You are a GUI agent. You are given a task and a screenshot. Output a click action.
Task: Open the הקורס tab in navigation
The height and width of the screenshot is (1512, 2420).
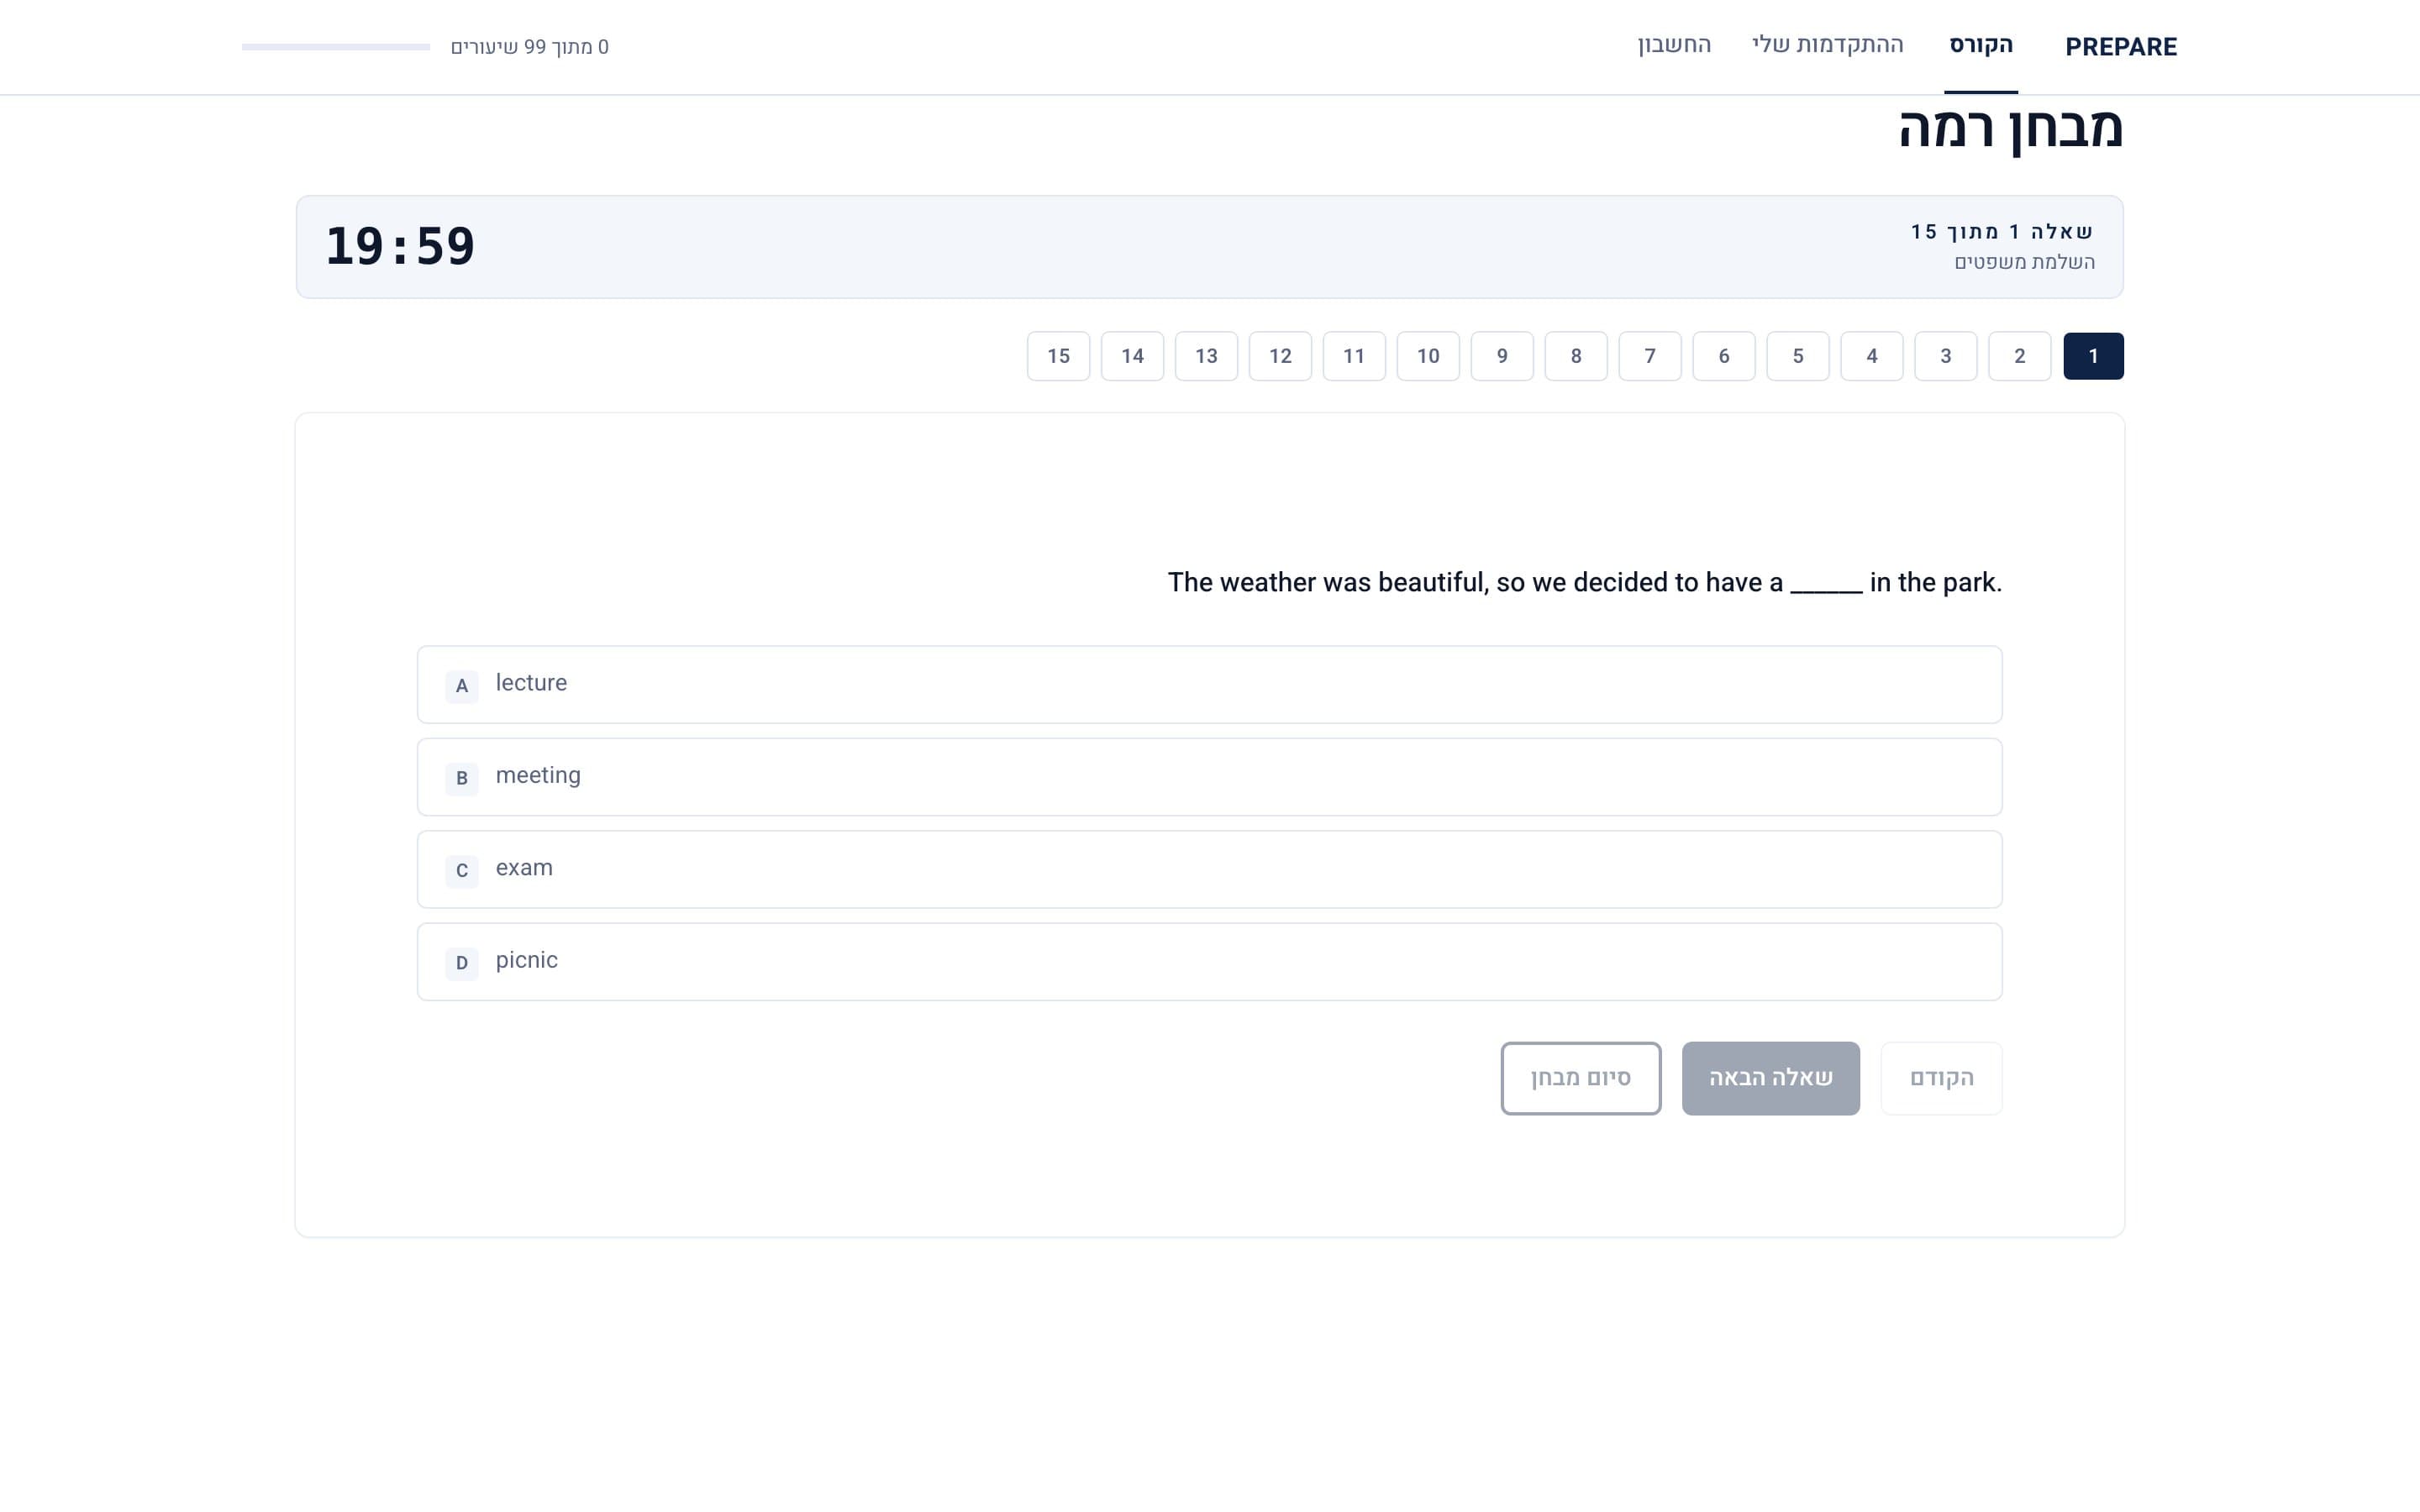[1980, 45]
